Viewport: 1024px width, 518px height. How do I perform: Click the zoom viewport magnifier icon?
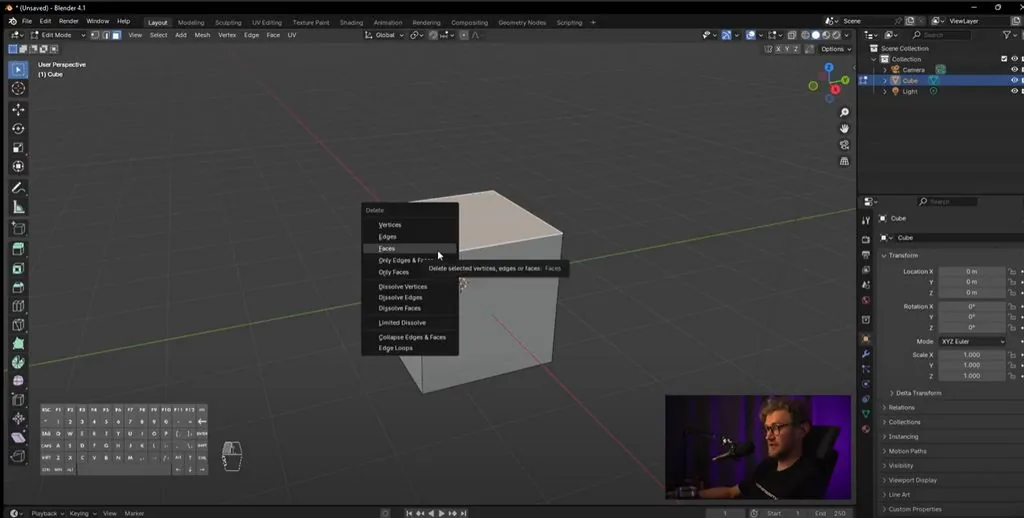844,113
